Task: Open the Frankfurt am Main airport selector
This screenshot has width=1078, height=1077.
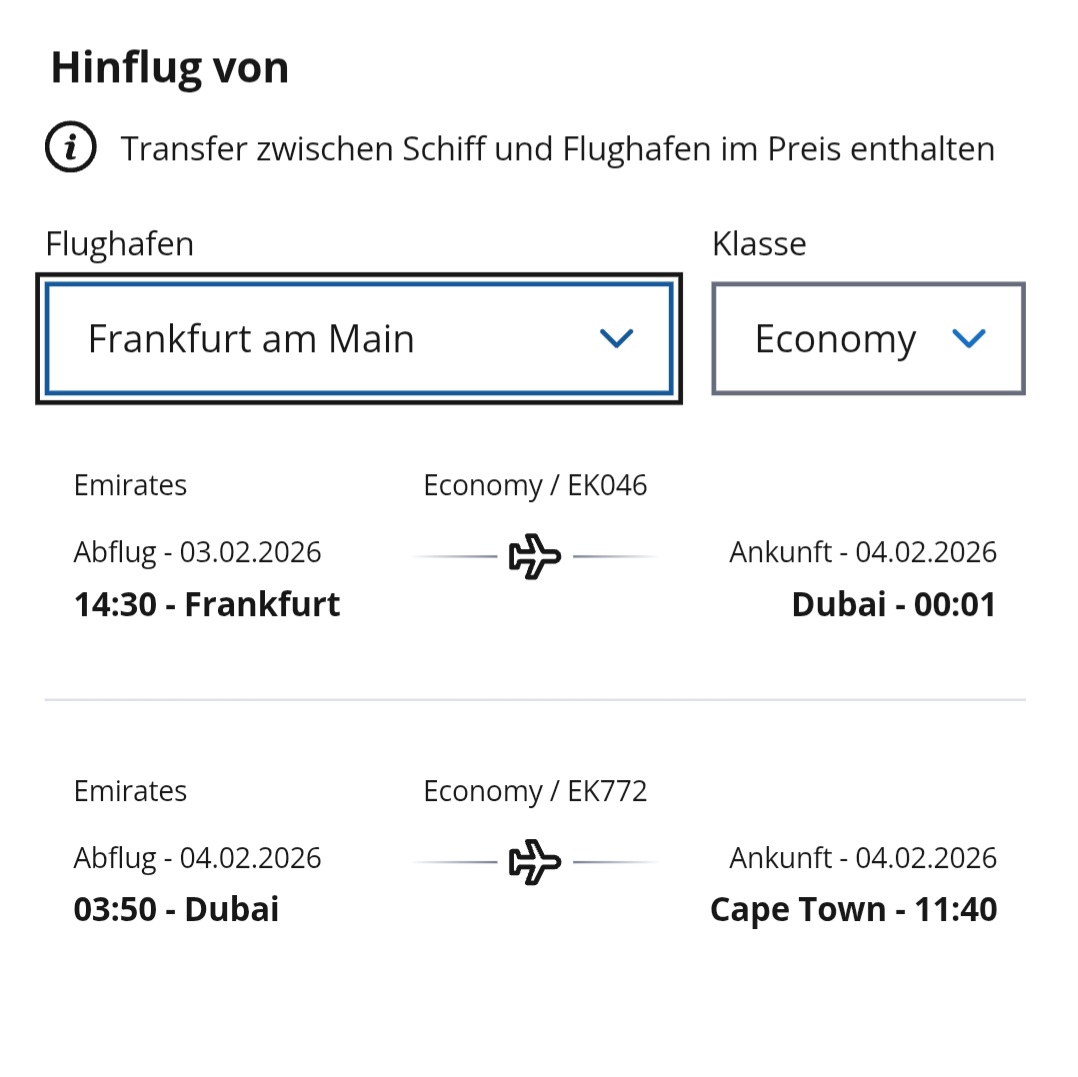Action: pos(358,339)
